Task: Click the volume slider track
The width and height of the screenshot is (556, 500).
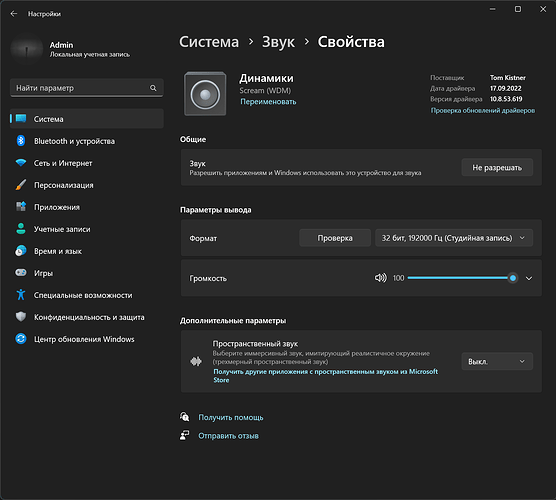Action: [462, 278]
